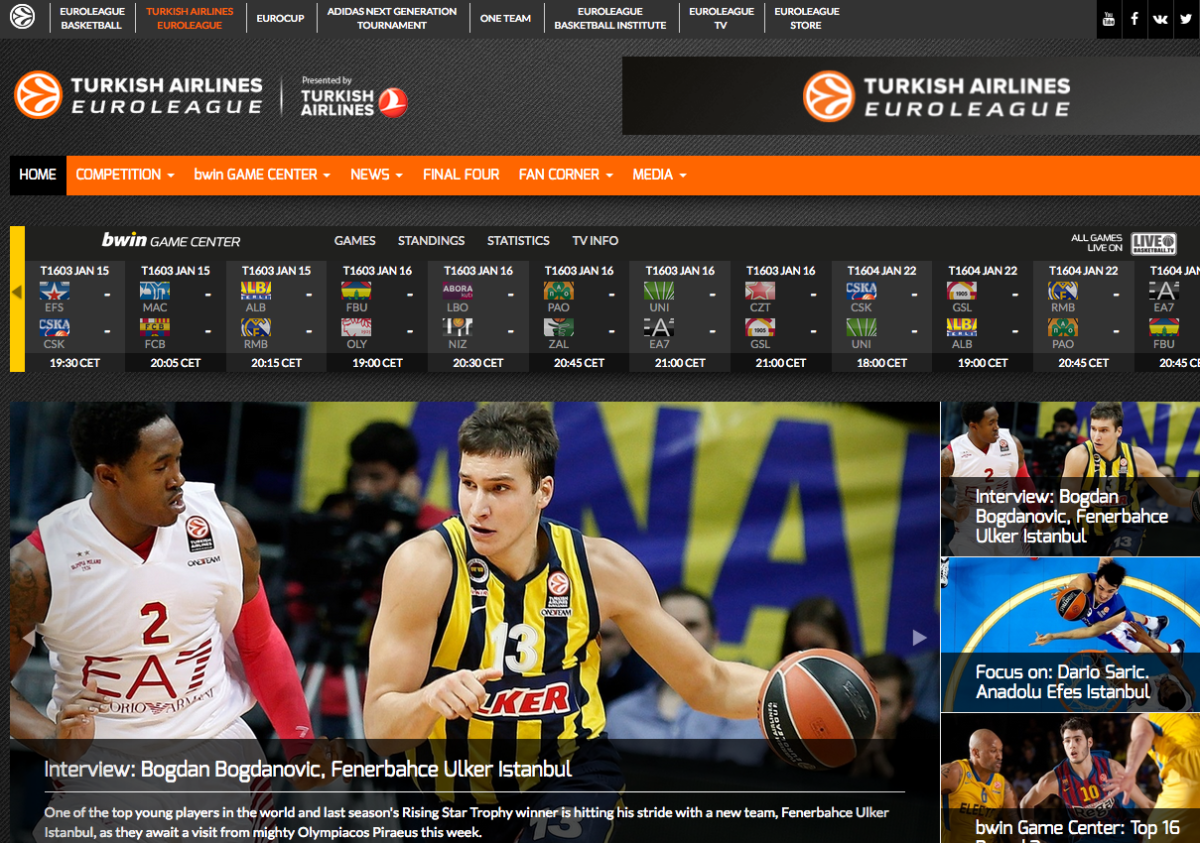This screenshot has height=843, width=1200.
Task: Switch to the TV INFO tab
Action: click(595, 241)
